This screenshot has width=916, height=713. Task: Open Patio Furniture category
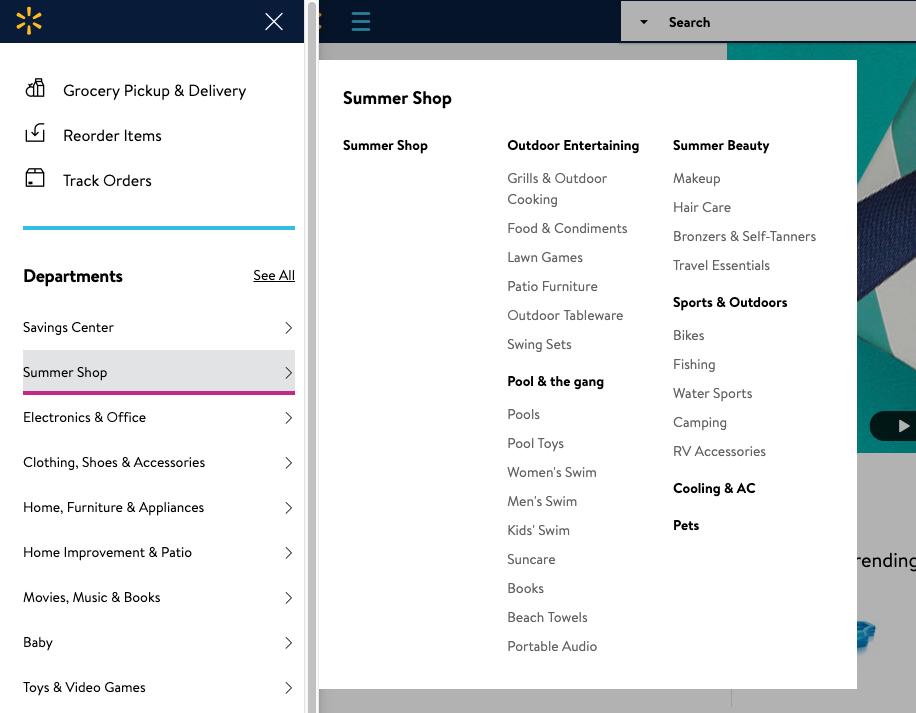(552, 286)
